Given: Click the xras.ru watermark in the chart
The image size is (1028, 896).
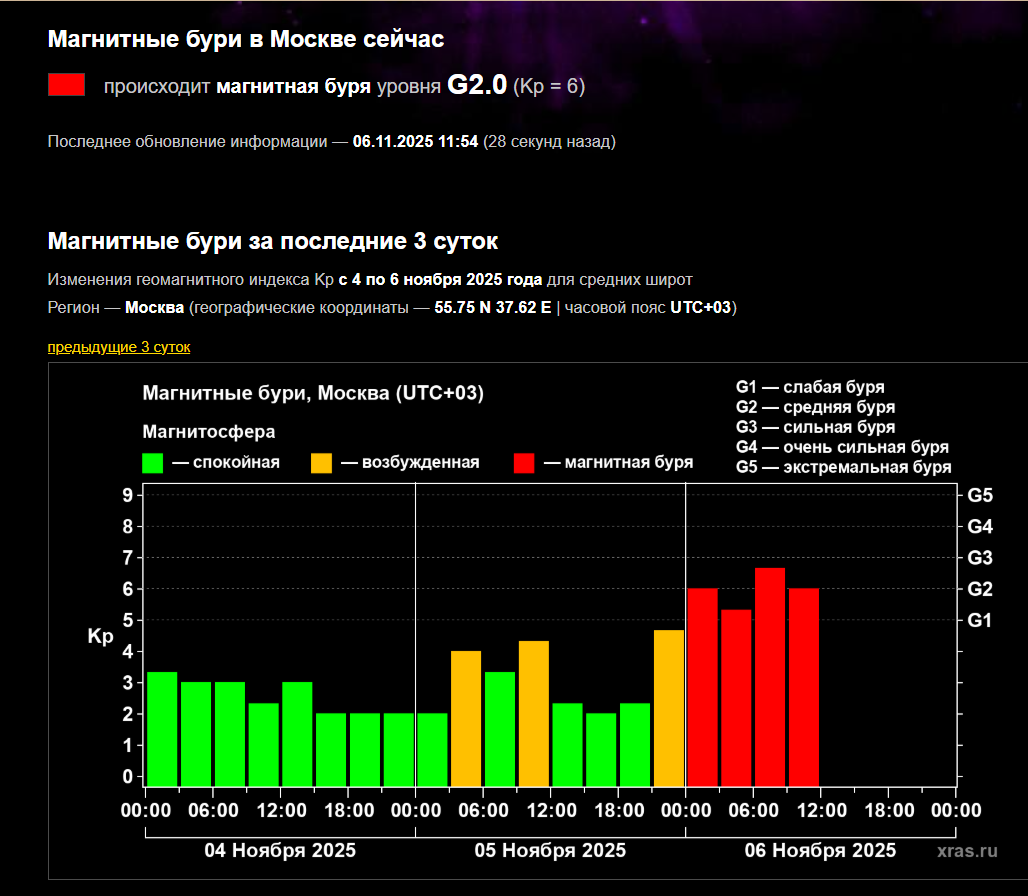Looking at the screenshot, I should pos(967,851).
